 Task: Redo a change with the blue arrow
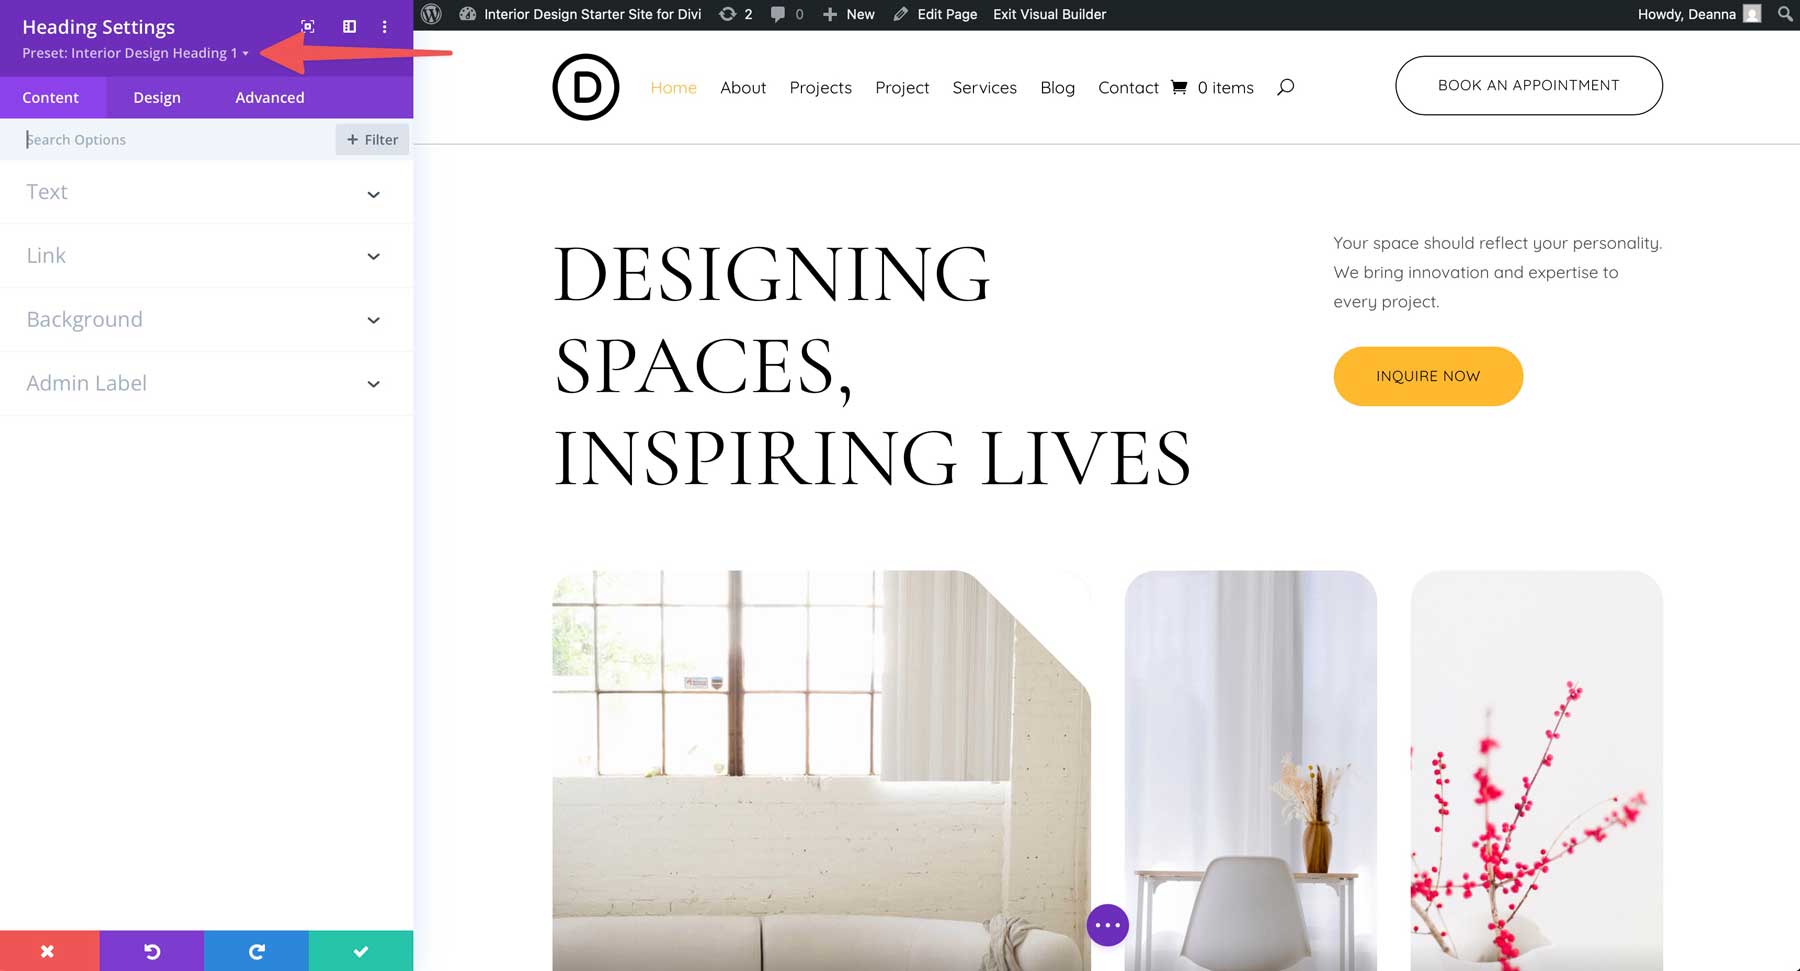click(256, 950)
